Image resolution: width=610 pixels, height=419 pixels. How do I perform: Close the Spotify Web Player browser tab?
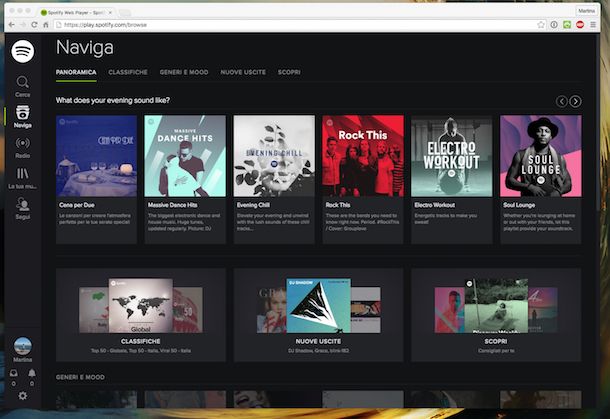tap(110, 12)
